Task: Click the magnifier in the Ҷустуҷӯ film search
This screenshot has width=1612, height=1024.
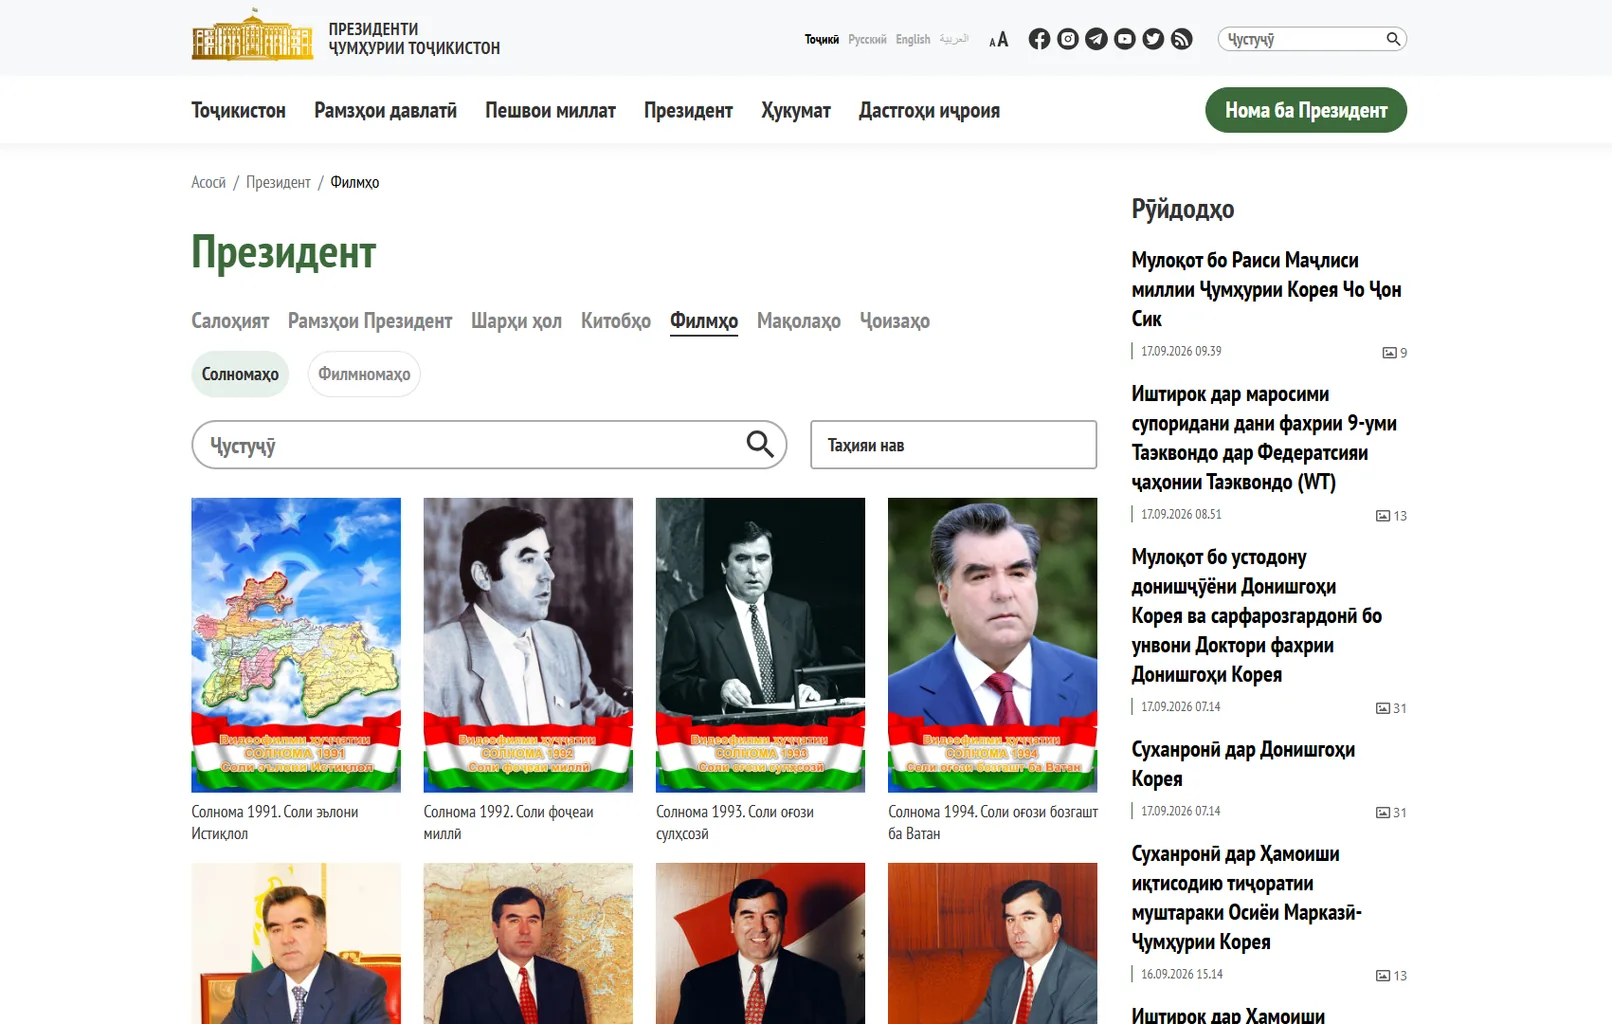Action: (760, 444)
